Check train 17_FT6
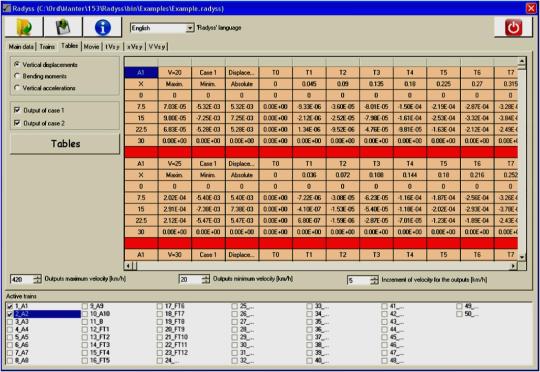This screenshot has width=540, height=372. pyautogui.click(x=159, y=306)
